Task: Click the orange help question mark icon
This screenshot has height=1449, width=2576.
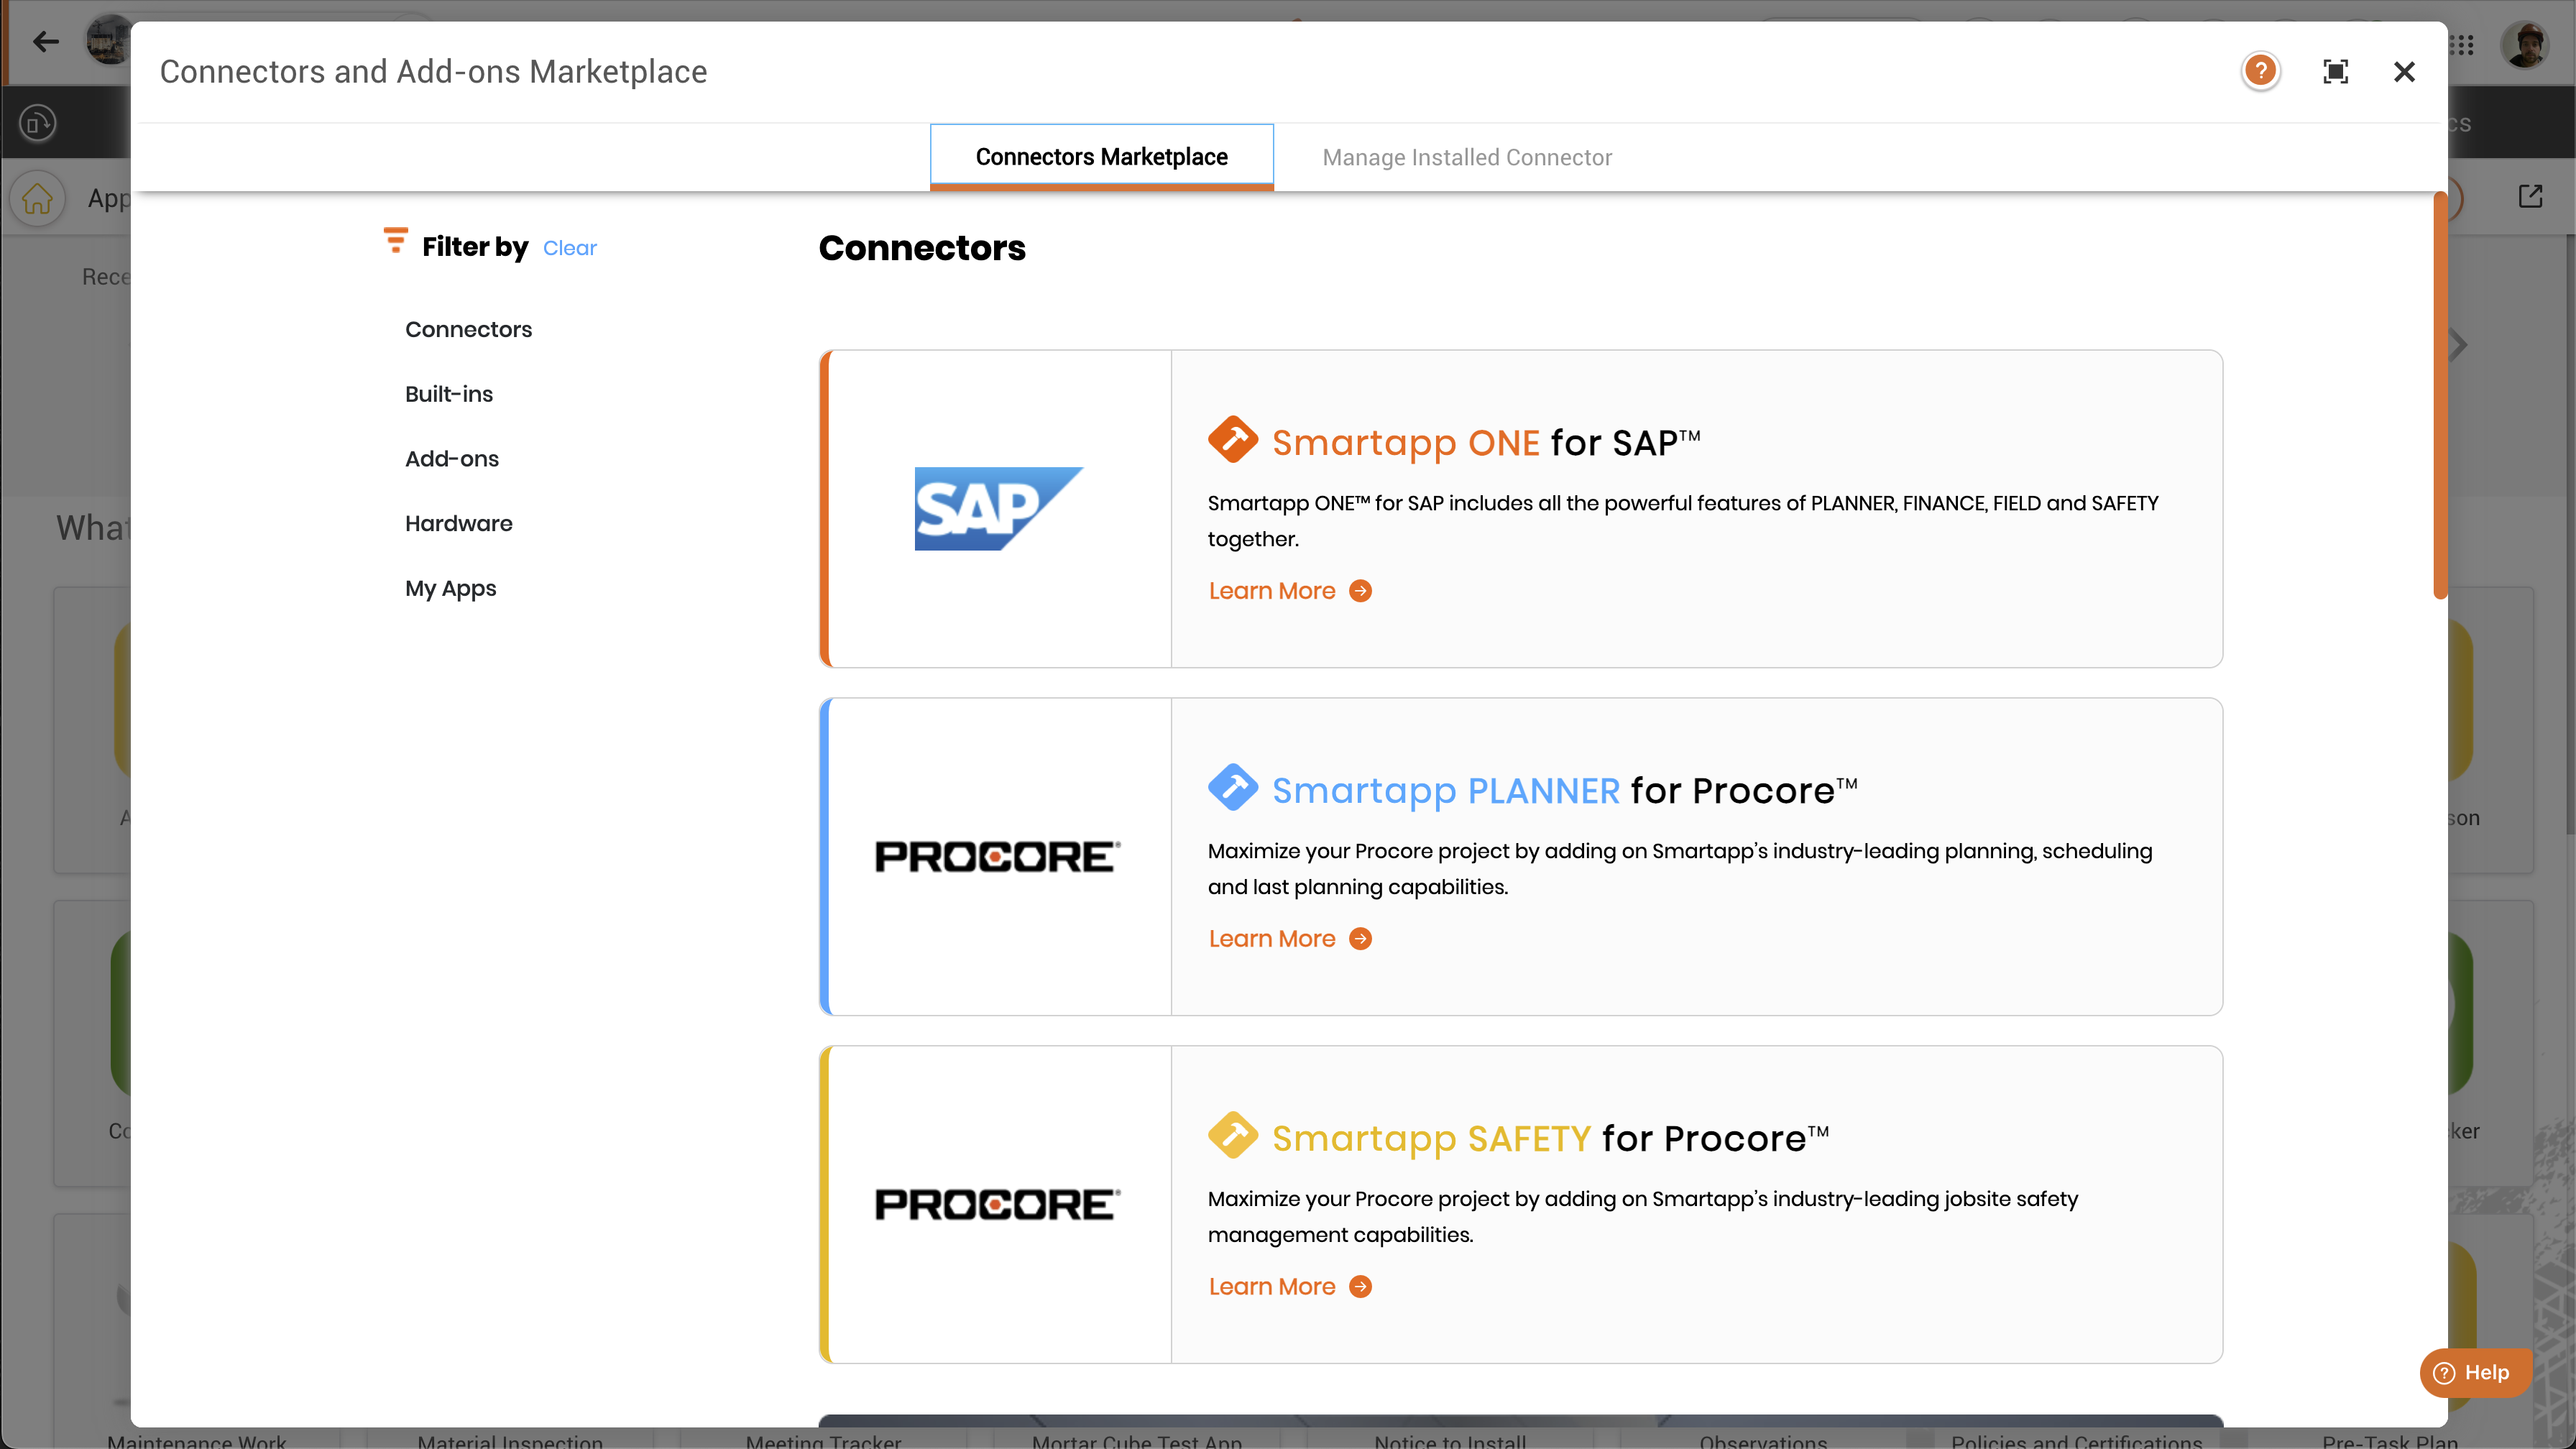Action: (x=2260, y=71)
